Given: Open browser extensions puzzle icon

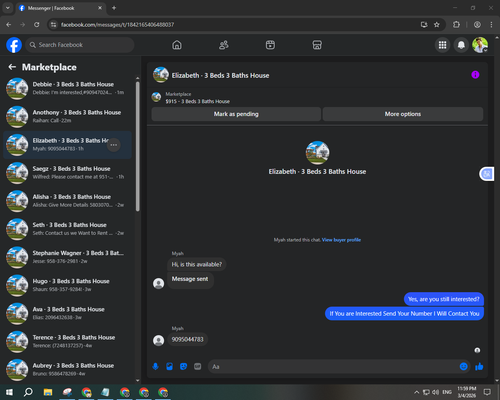Looking at the screenshot, I should 456,25.
